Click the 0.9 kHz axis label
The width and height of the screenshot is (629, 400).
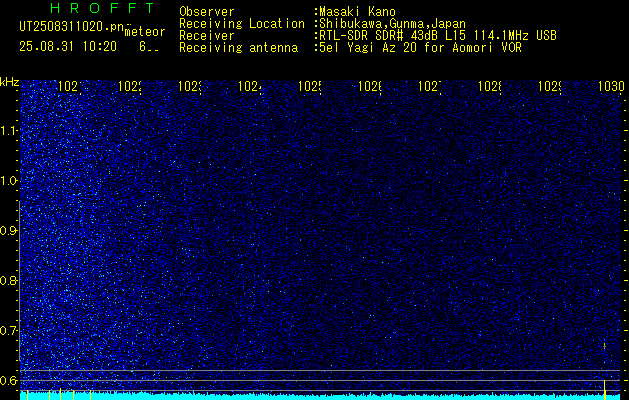click(10, 231)
